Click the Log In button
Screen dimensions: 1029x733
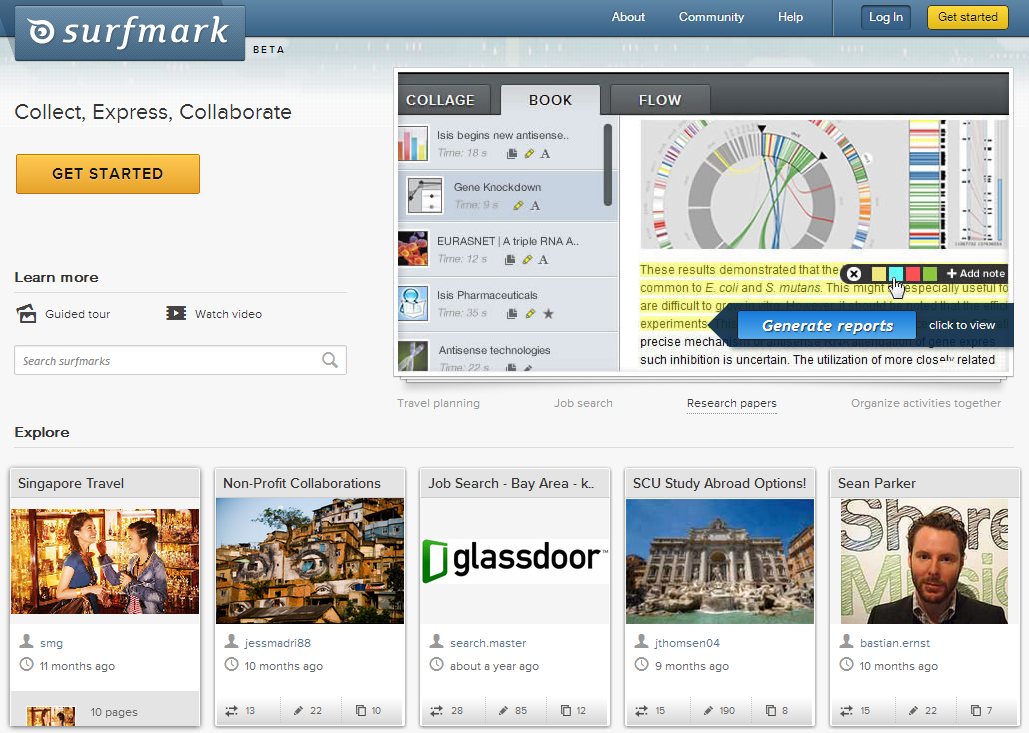(x=886, y=18)
